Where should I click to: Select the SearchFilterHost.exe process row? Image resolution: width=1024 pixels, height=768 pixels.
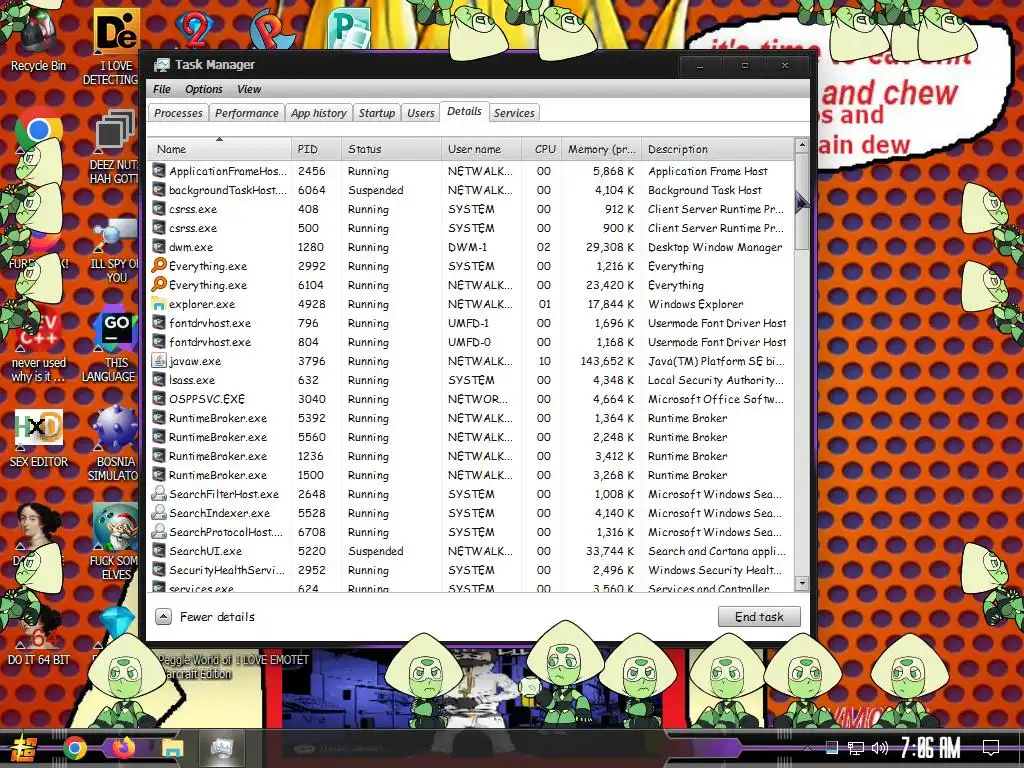(x=471, y=494)
